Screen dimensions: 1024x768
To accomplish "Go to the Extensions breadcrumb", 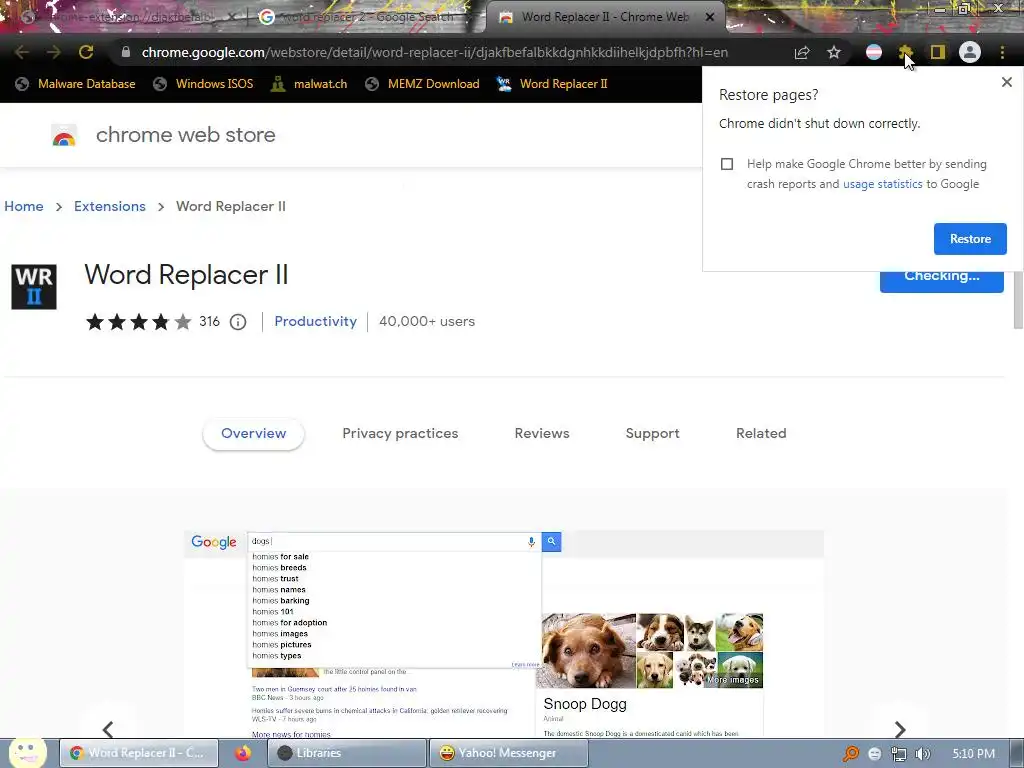I will click(110, 206).
